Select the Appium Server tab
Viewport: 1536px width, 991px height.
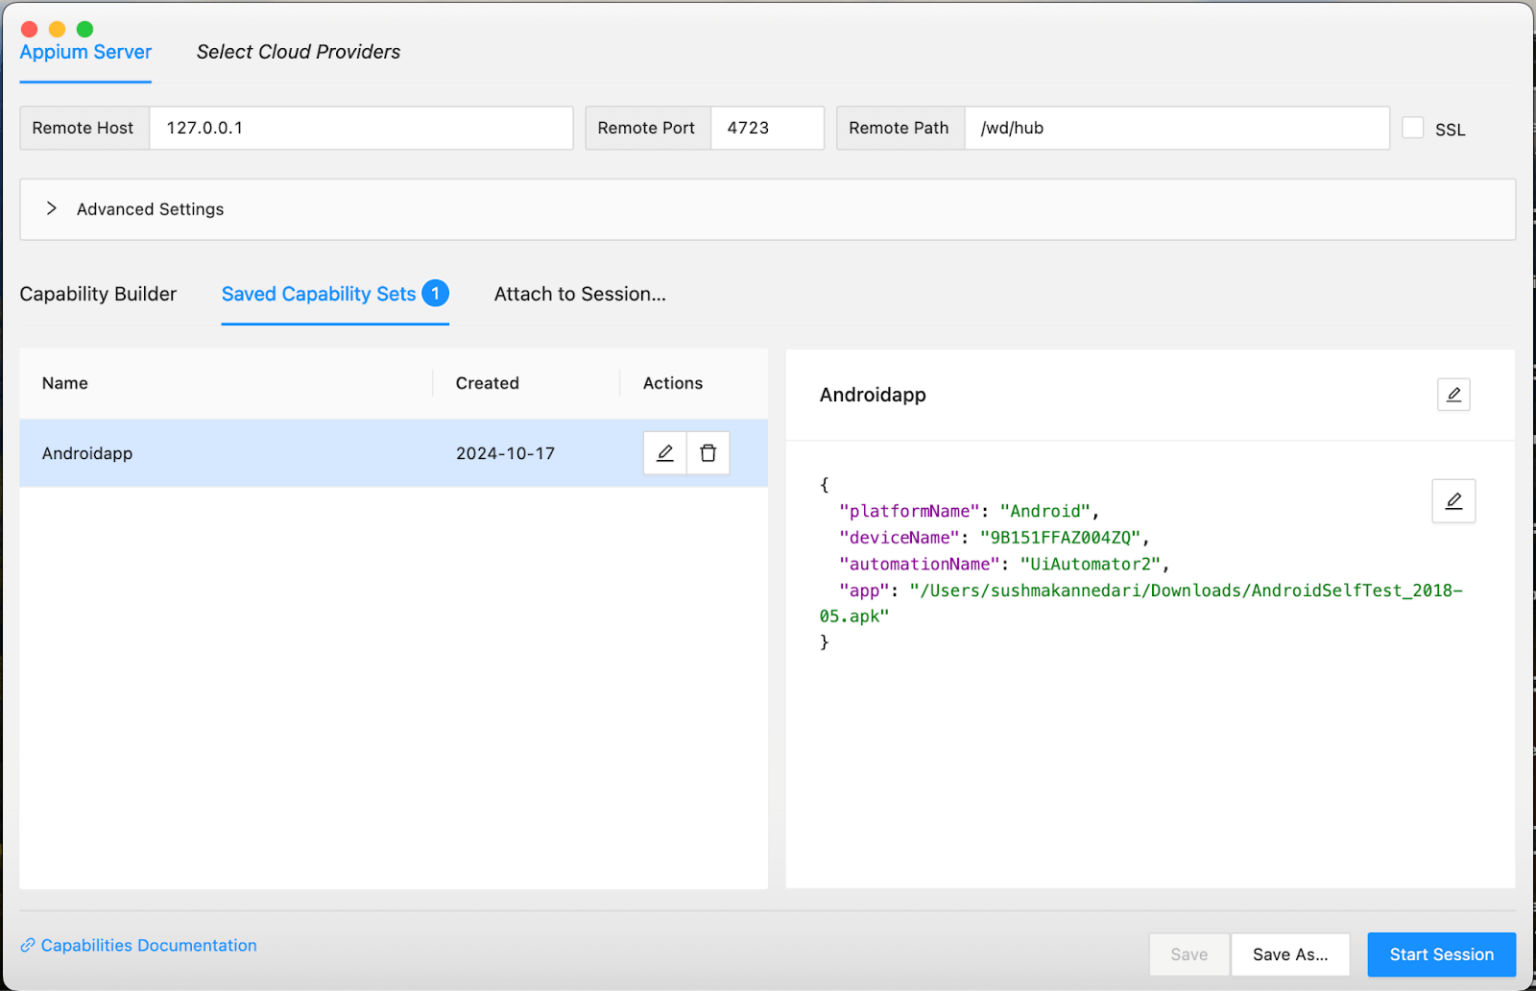coord(86,52)
